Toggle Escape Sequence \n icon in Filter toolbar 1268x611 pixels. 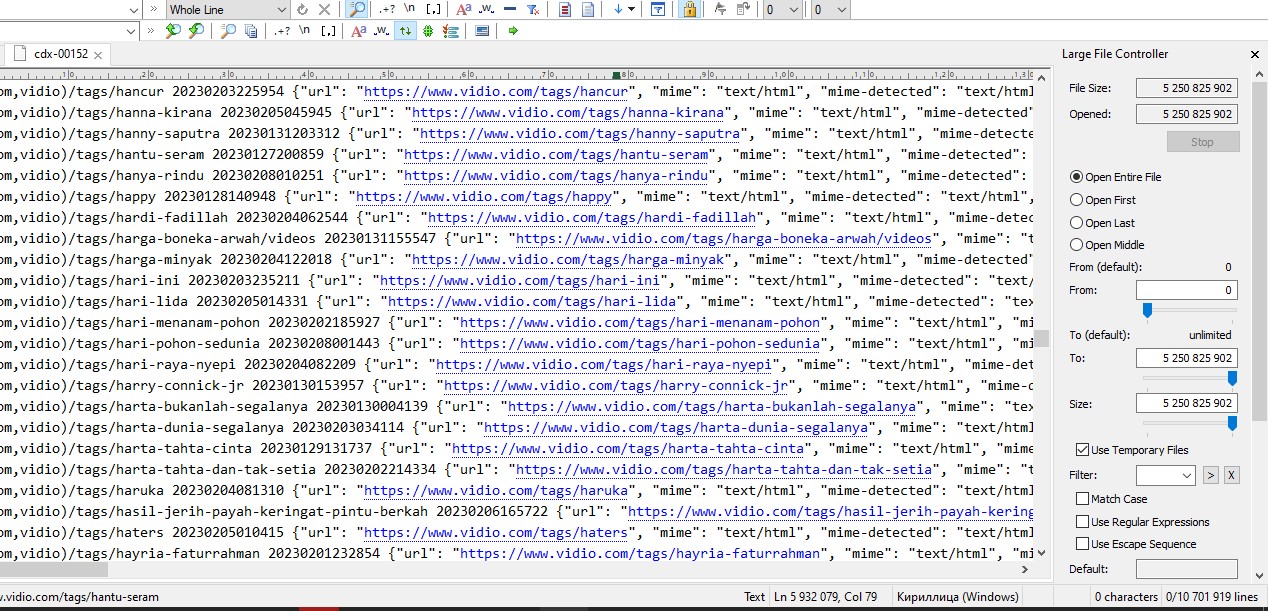click(x=410, y=9)
